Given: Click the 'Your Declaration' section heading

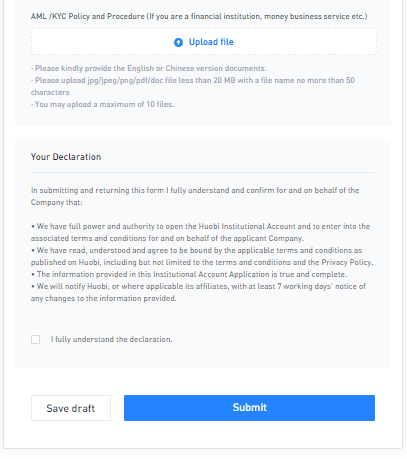Looking at the screenshot, I should (66, 157).
